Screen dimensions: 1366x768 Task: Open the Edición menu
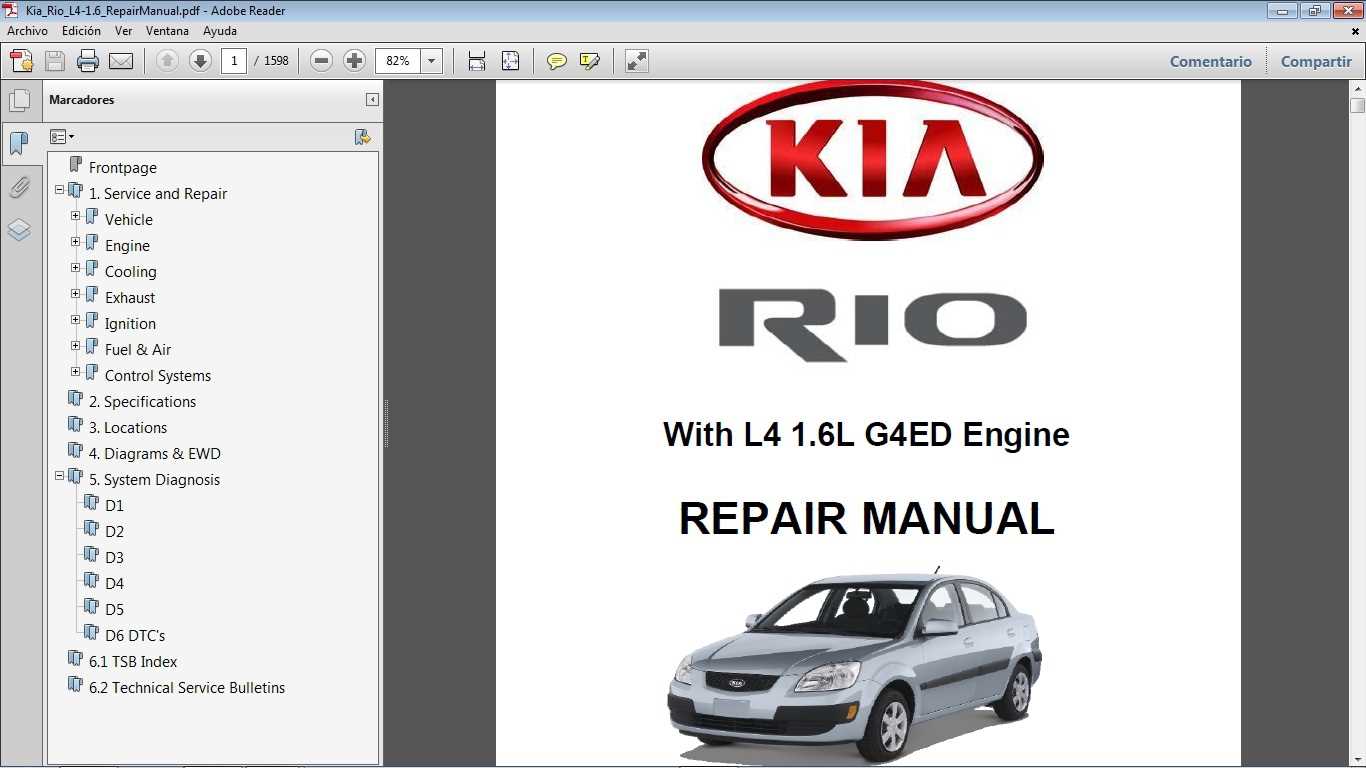(x=81, y=31)
